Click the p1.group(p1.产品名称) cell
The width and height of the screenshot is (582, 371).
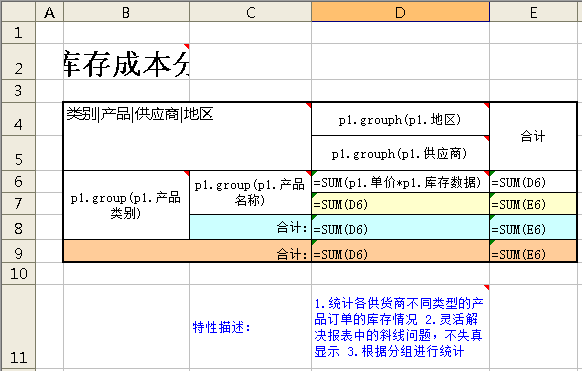point(251,192)
